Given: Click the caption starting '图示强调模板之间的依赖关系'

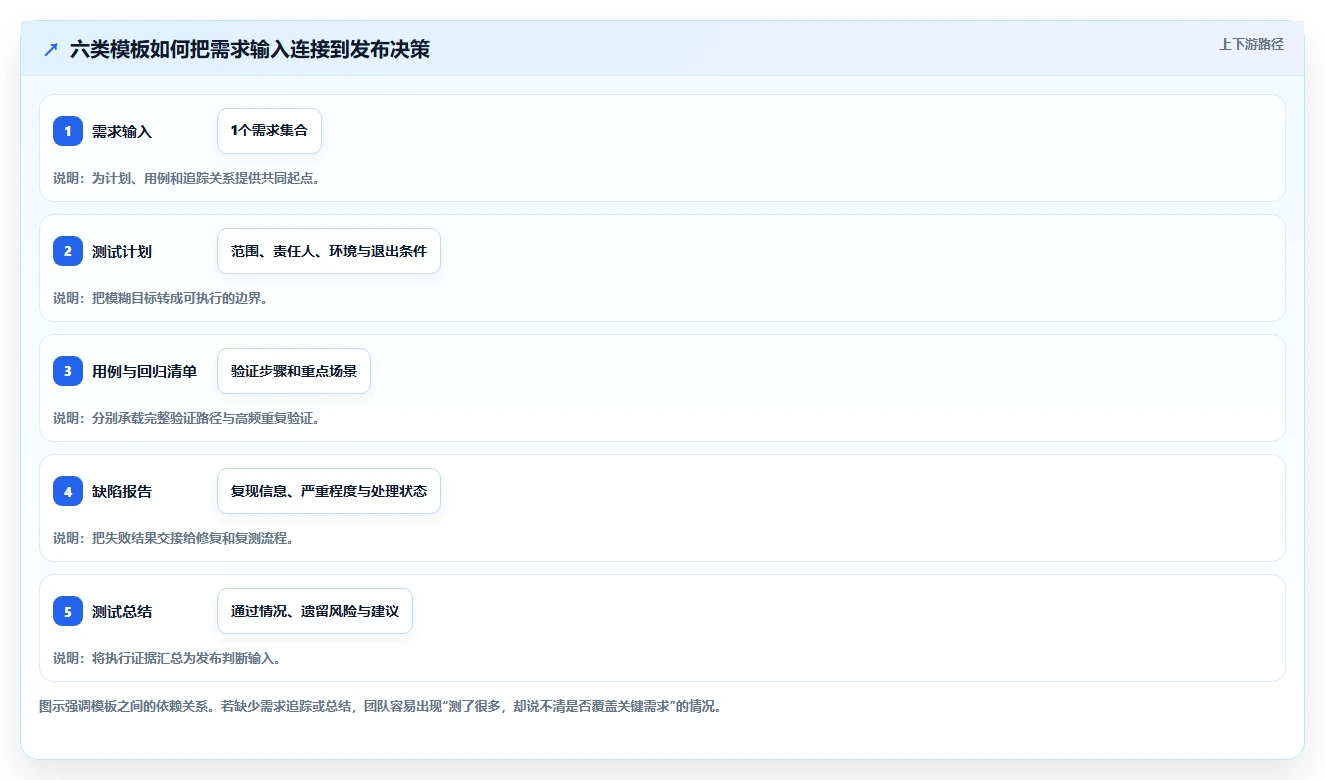Looking at the screenshot, I should click(x=380, y=706).
